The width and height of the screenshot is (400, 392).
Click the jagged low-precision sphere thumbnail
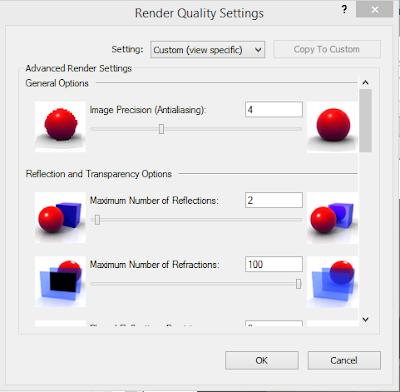[x=60, y=127]
